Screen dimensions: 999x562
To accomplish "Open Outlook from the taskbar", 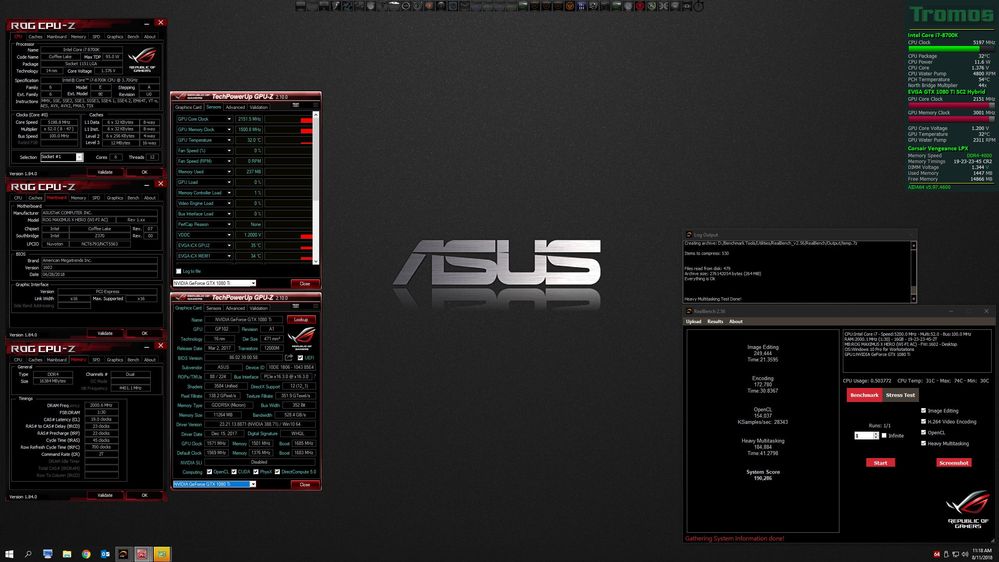I will pyautogui.click(x=105, y=554).
